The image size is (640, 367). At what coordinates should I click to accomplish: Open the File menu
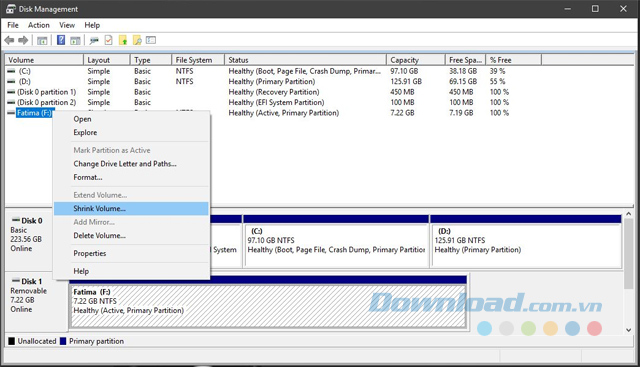pos(13,25)
